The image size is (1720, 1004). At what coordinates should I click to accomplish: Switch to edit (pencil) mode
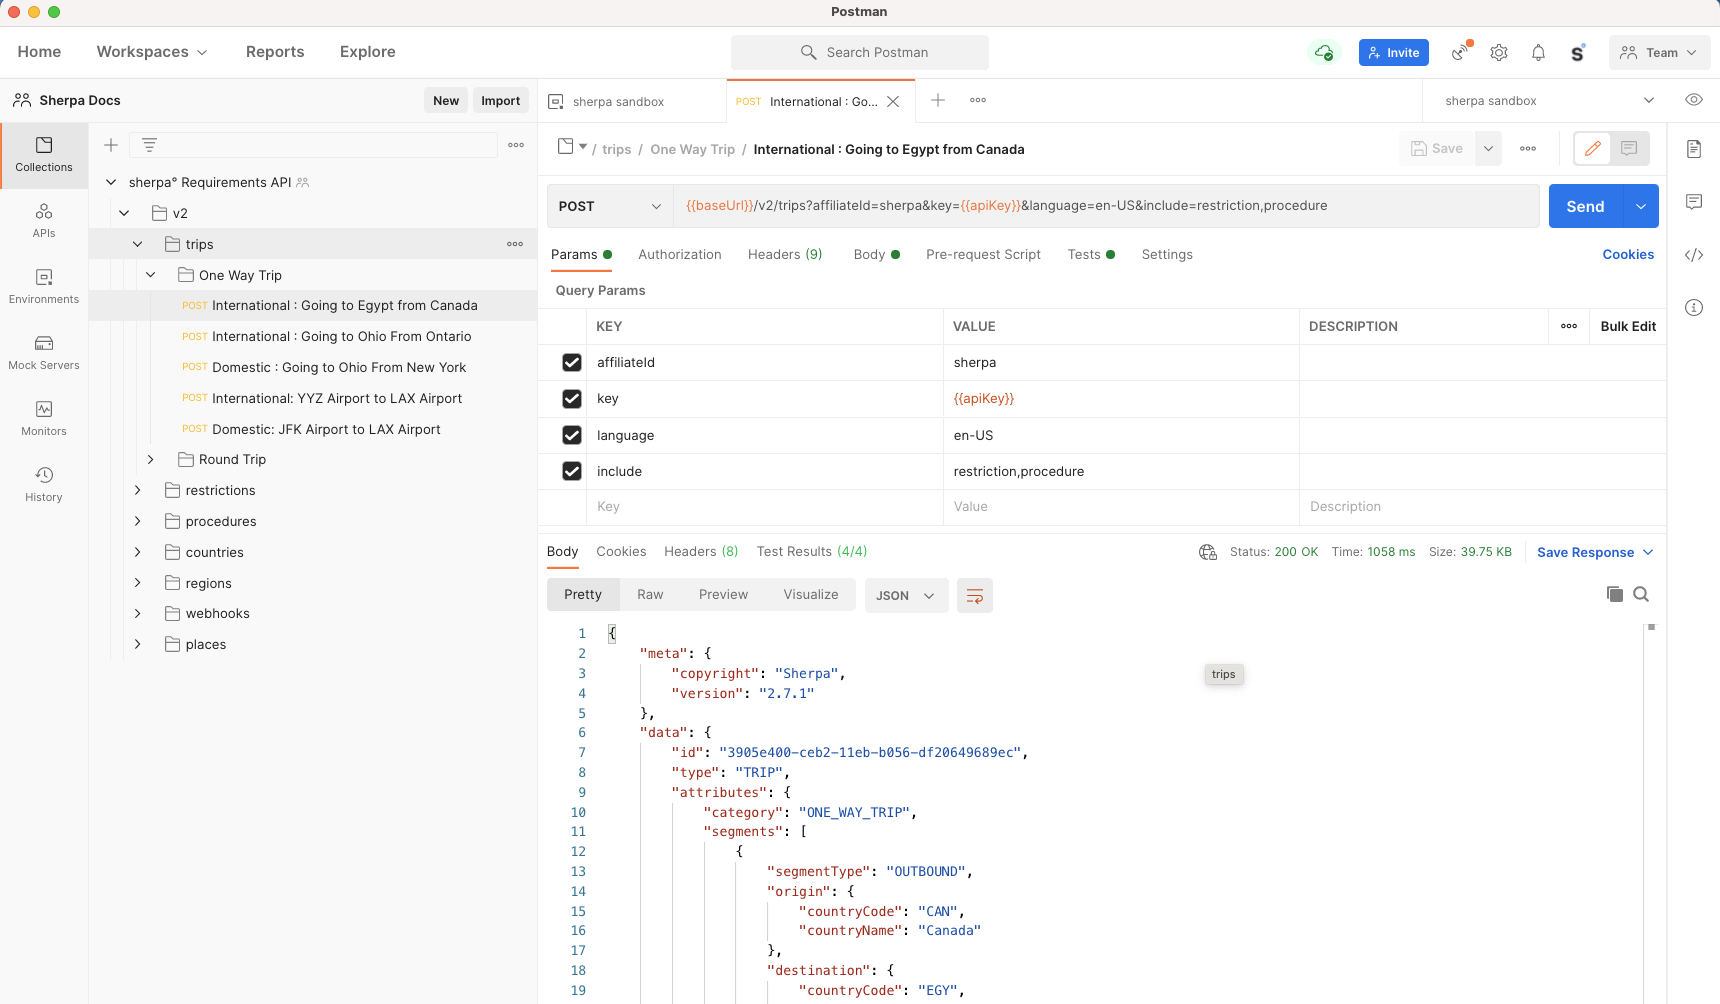click(x=1593, y=148)
